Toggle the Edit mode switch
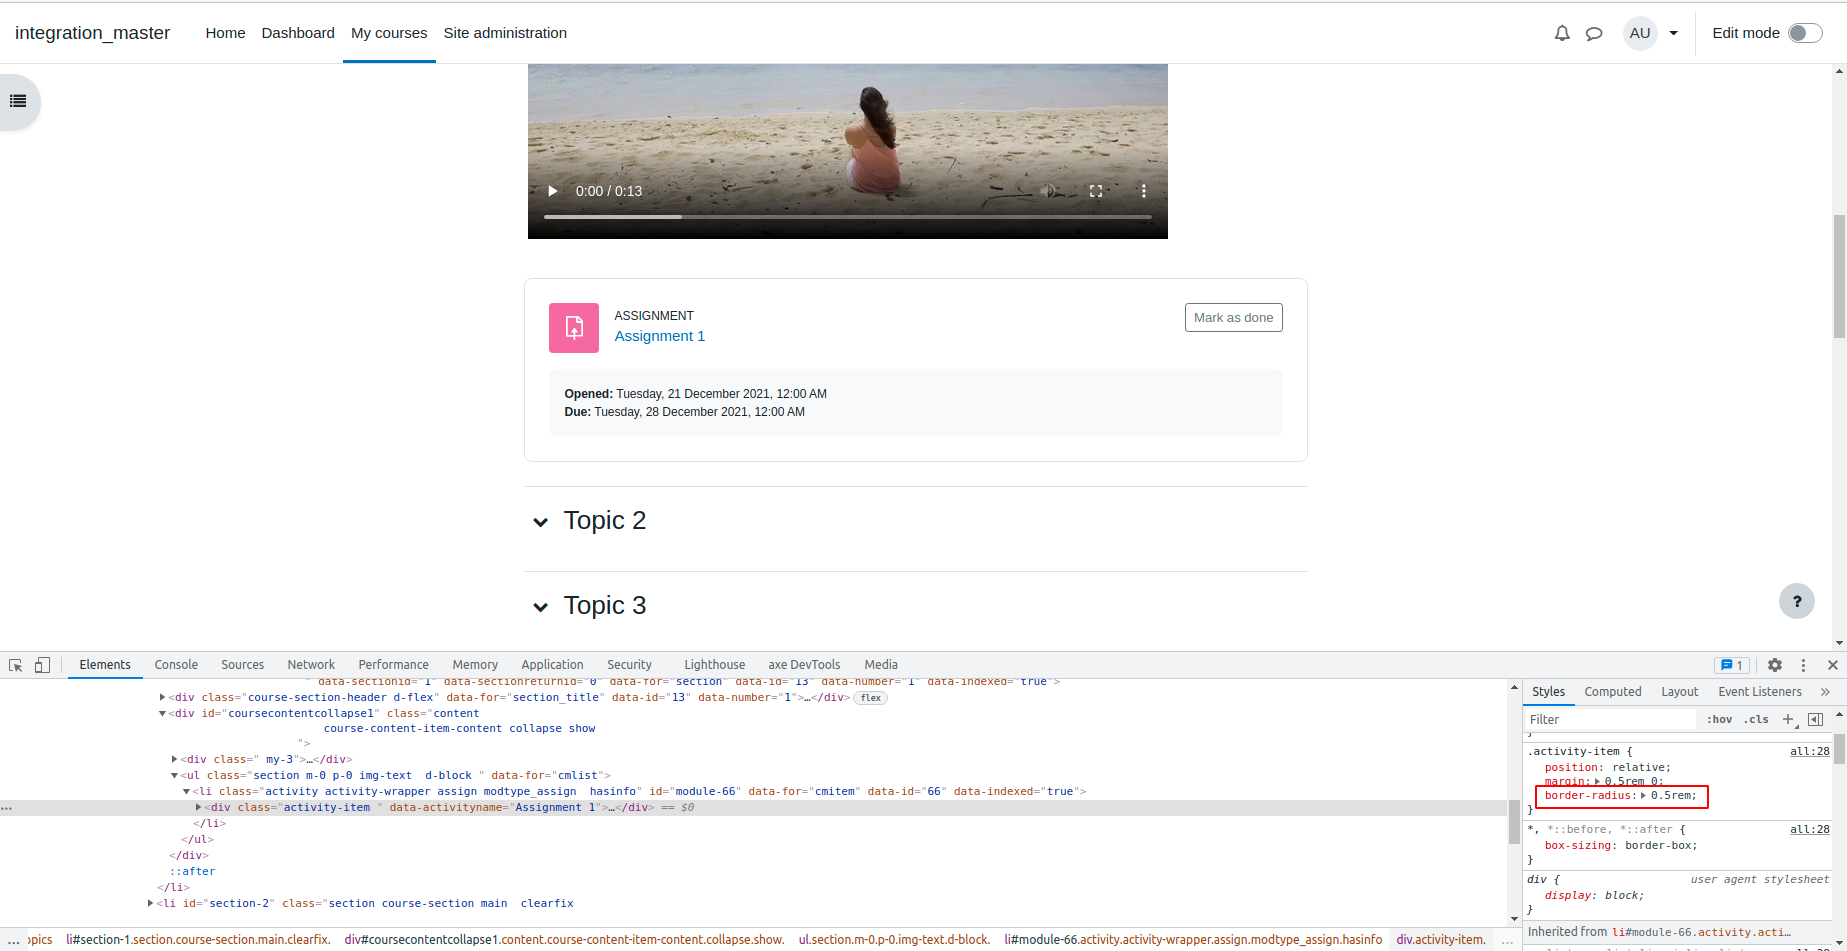Viewport: 1847px width, 951px height. (x=1805, y=33)
